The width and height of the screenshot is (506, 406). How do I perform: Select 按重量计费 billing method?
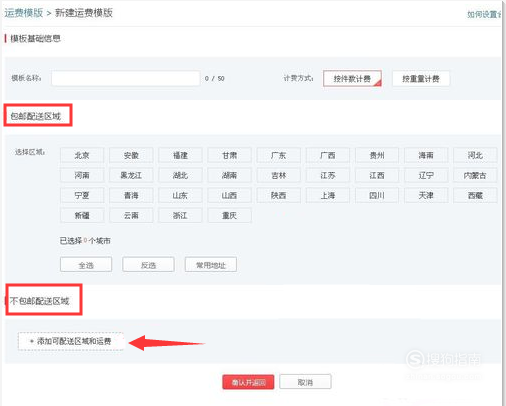(421, 79)
